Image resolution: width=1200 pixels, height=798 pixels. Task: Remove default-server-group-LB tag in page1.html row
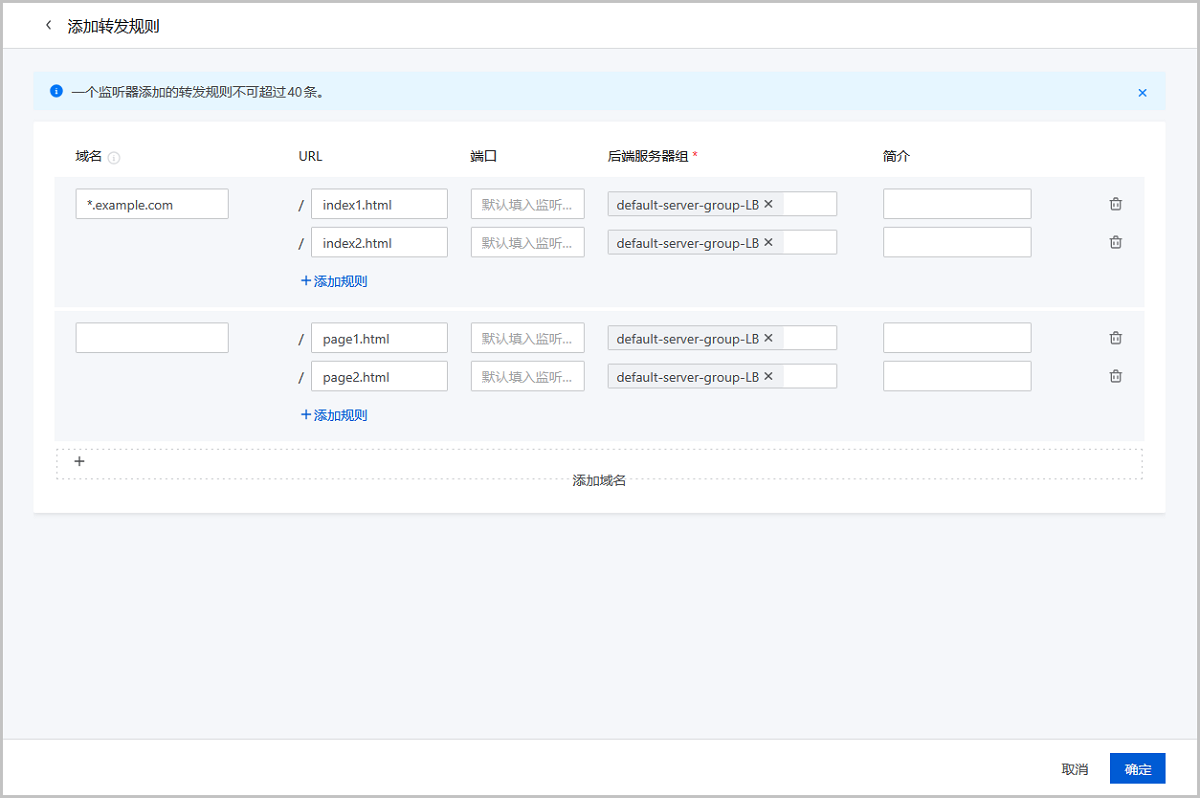pyautogui.click(x=769, y=338)
